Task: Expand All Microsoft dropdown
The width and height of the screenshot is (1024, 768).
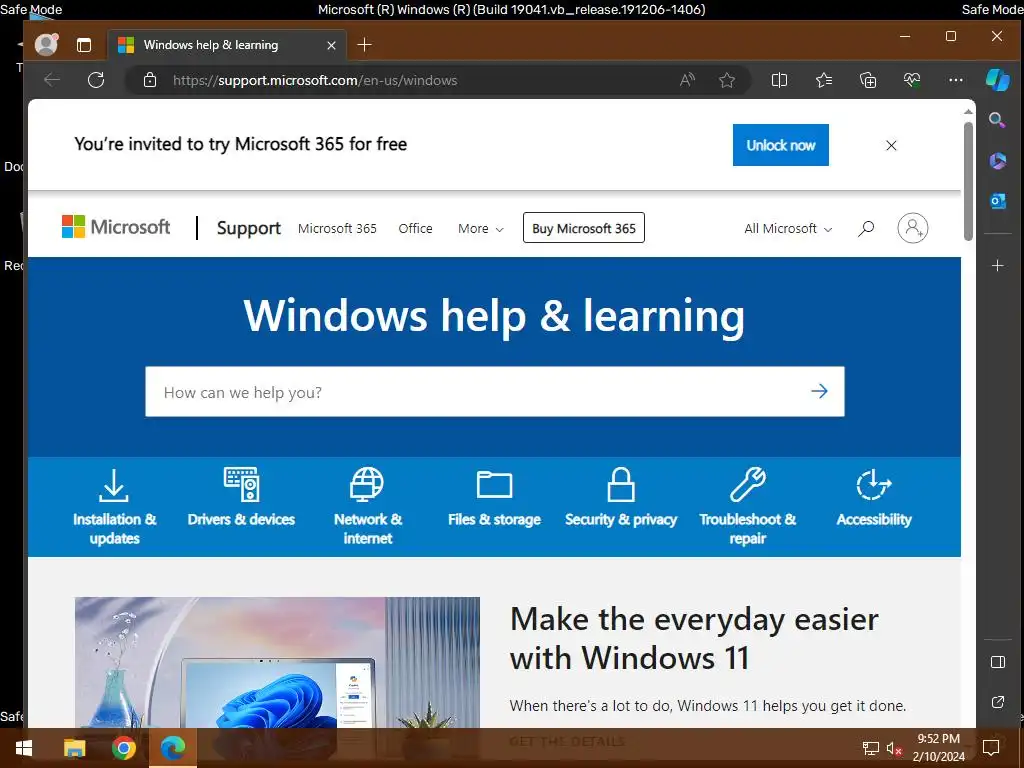Action: [788, 229]
